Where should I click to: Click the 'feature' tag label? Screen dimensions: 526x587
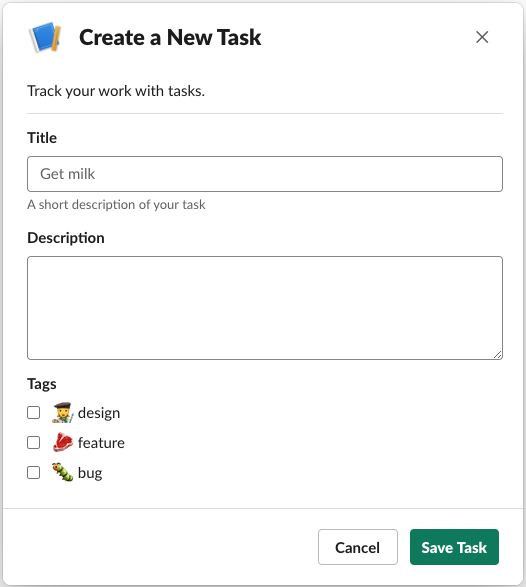[x=101, y=443]
